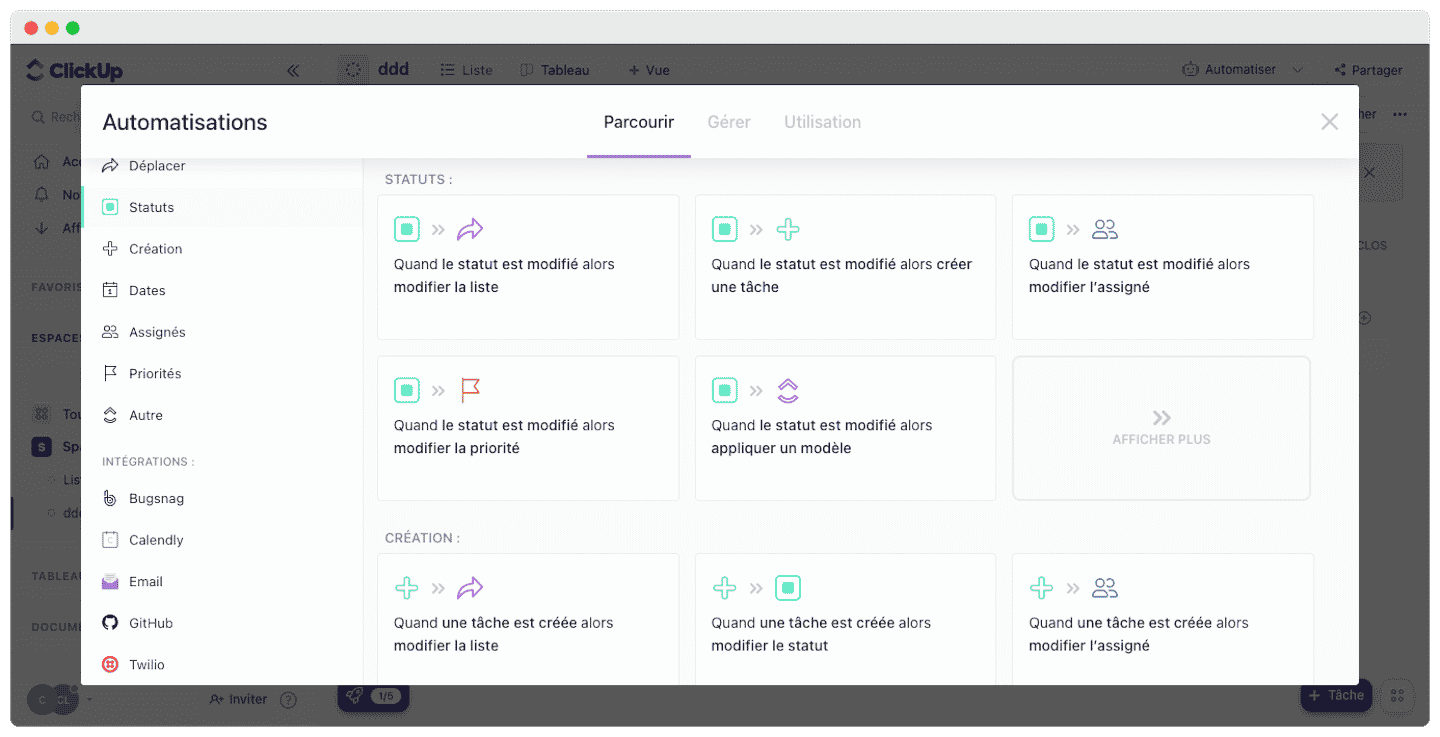Viewport: 1440px width, 737px height.
Task: Pick tâche créée alors modifier le statut
Action: [845, 620]
